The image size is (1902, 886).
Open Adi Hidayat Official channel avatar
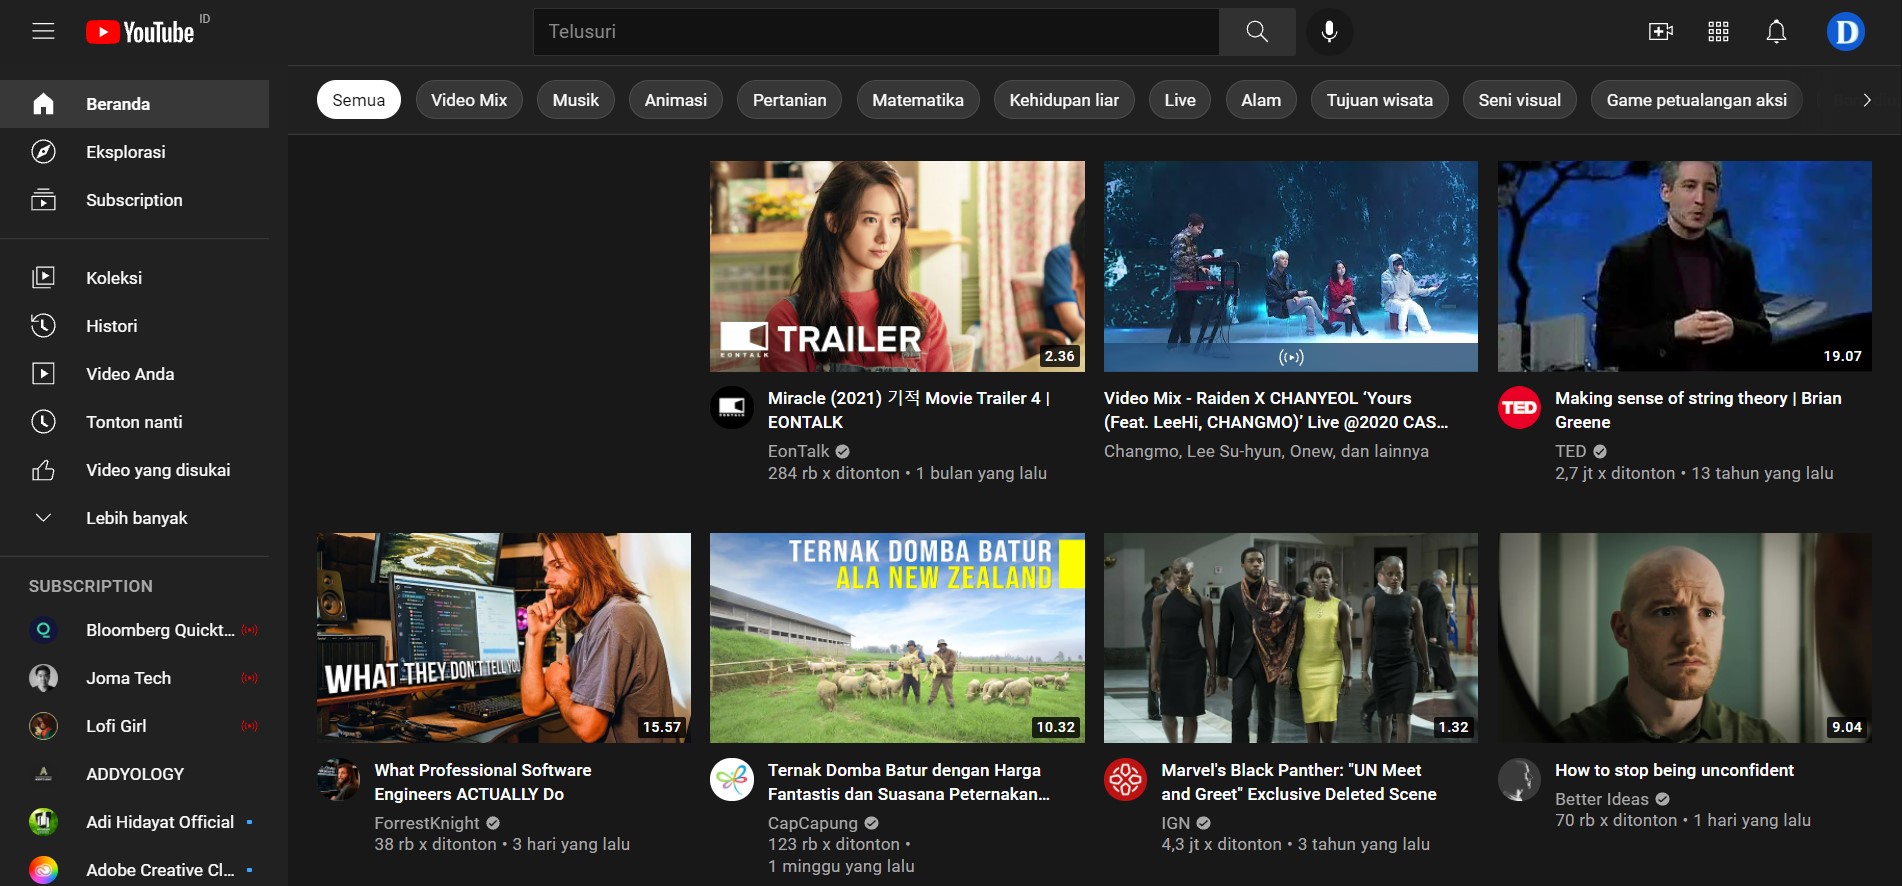point(43,822)
